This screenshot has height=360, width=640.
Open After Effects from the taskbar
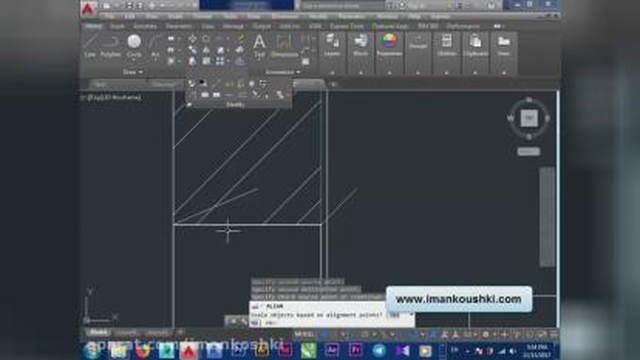click(x=332, y=351)
